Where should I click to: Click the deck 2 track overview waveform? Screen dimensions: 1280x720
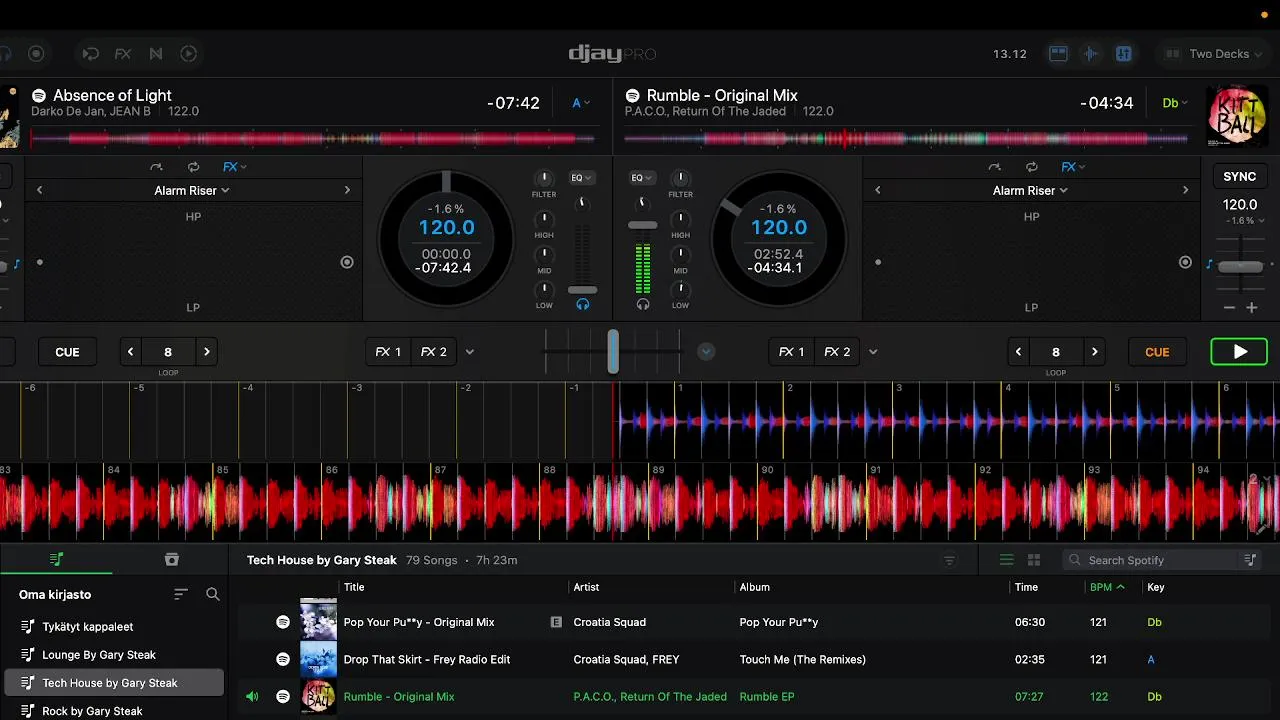click(906, 139)
